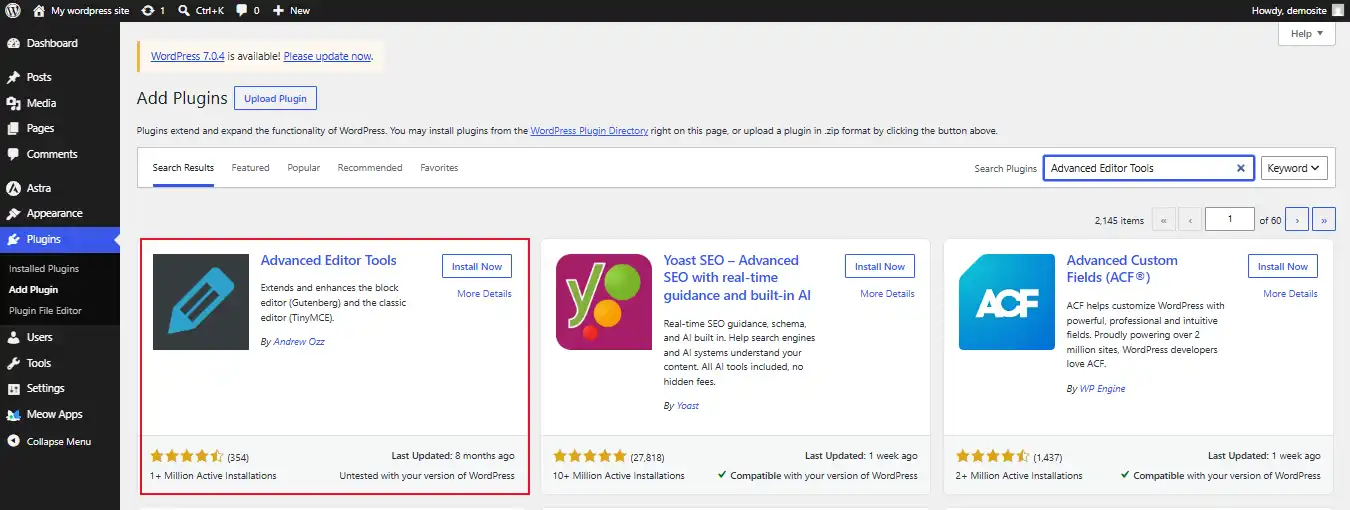Click the 2,145 items count text
Viewport: 1350px width, 510px height.
pos(1119,221)
